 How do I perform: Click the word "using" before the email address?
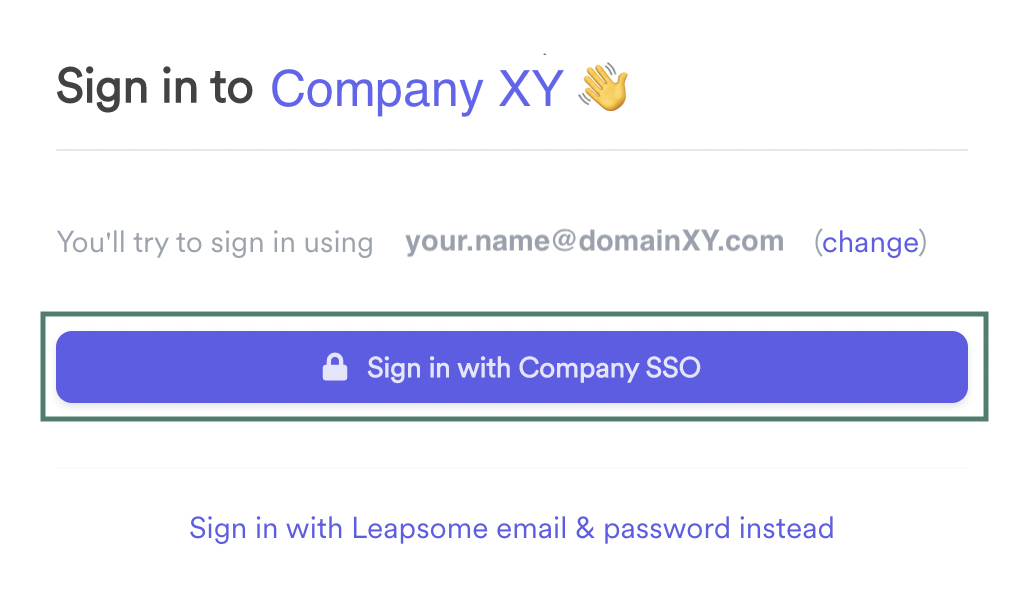[x=338, y=242]
